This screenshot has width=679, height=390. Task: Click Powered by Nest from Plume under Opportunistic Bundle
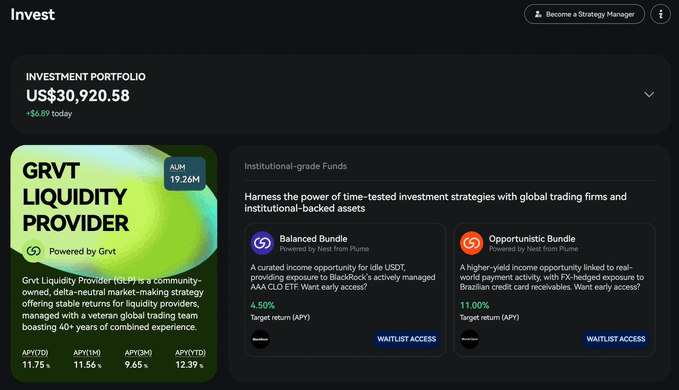pyautogui.click(x=533, y=249)
